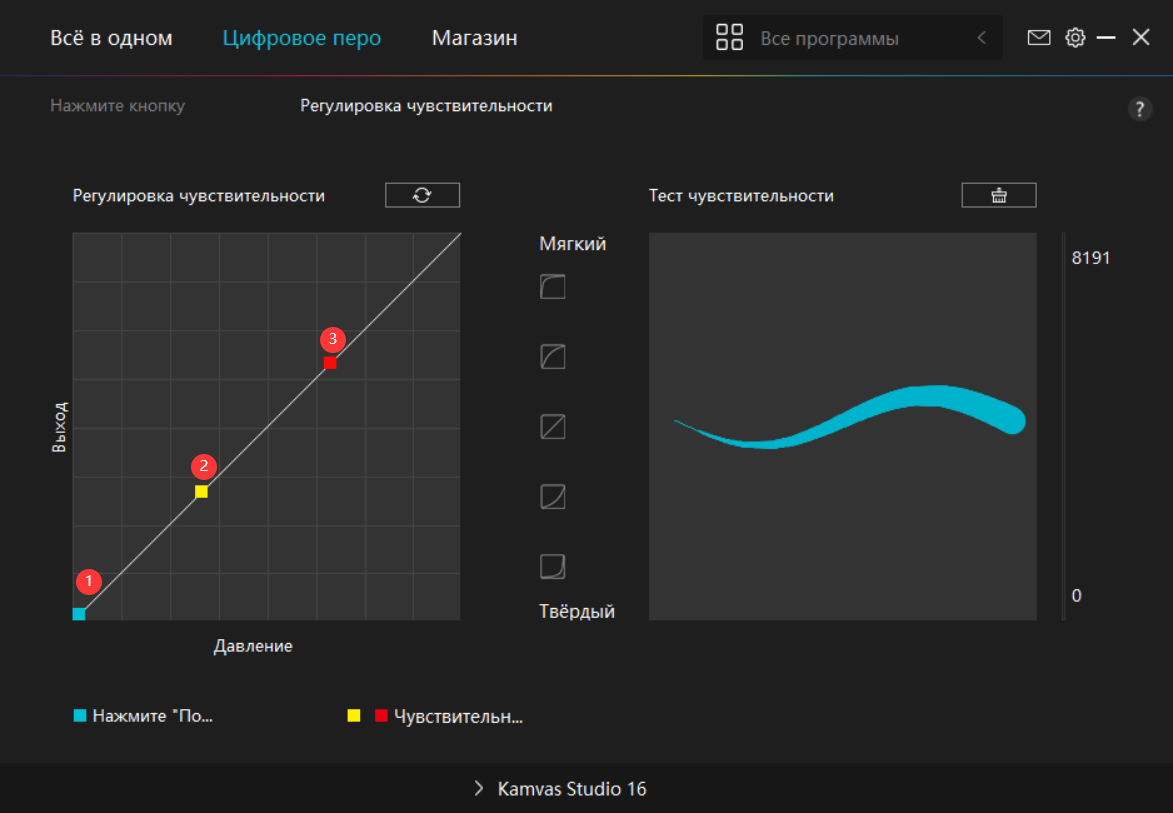The width and height of the screenshot is (1173, 813).
Task: Open the Нажмите кнопку sub-tab
Action: coord(117,106)
